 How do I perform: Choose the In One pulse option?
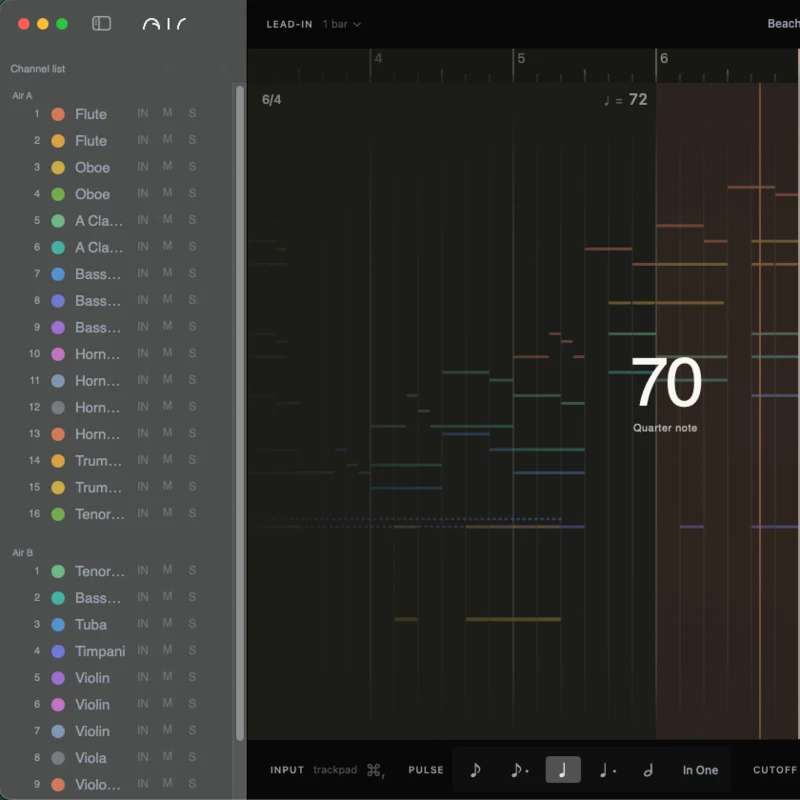[700, 770]
